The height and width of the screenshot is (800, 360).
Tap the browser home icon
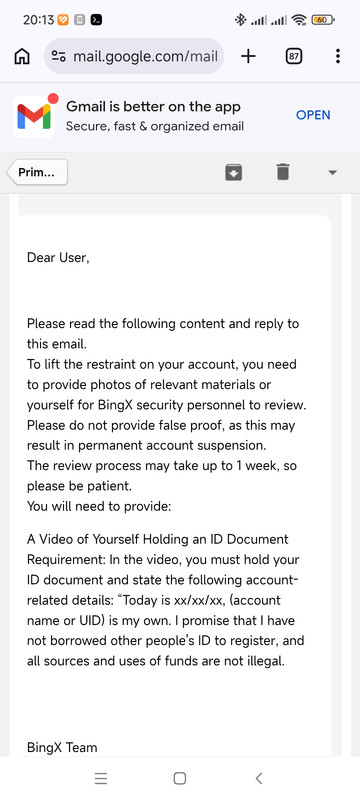point(21,56)
